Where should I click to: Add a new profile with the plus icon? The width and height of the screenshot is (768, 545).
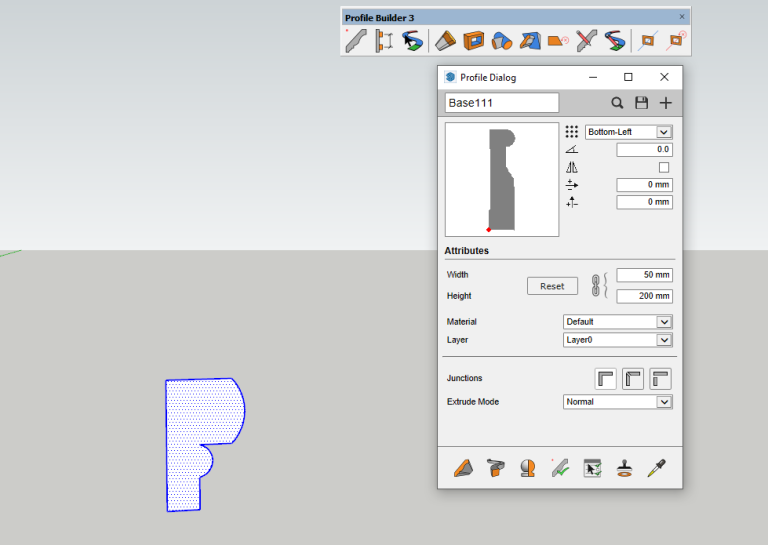pyautogui.click(x=666, y=103)
